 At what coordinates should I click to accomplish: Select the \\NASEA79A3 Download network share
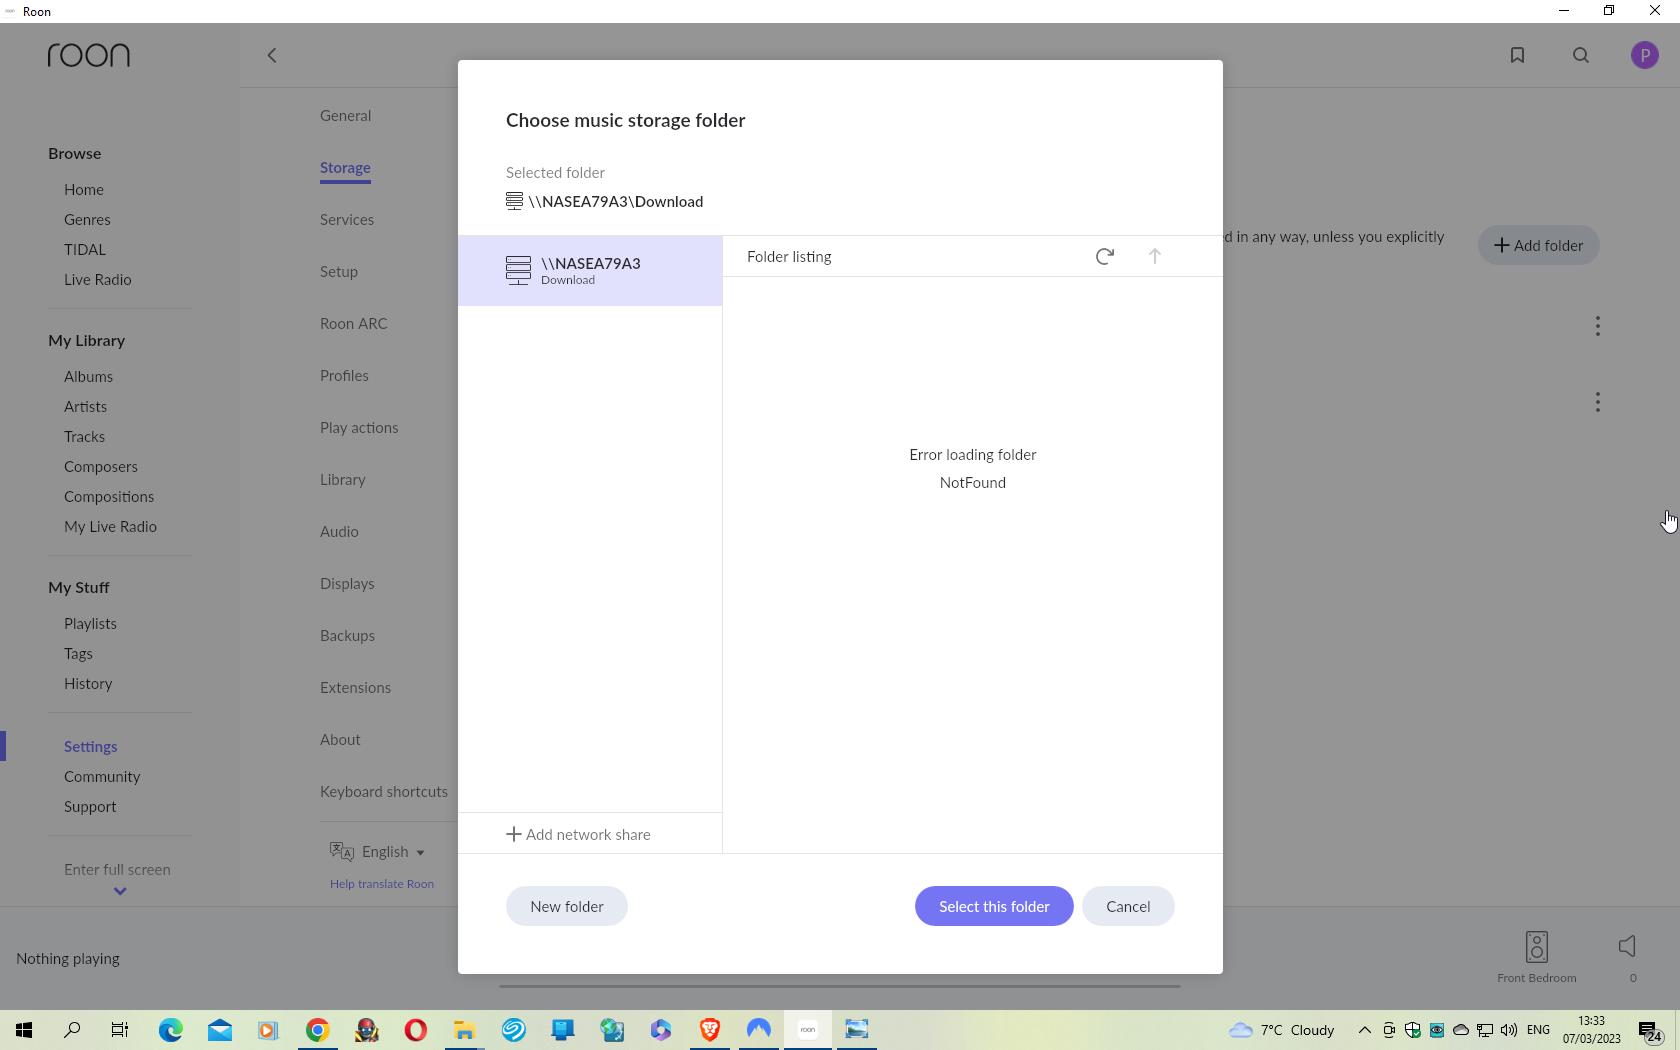coord(590,271)
